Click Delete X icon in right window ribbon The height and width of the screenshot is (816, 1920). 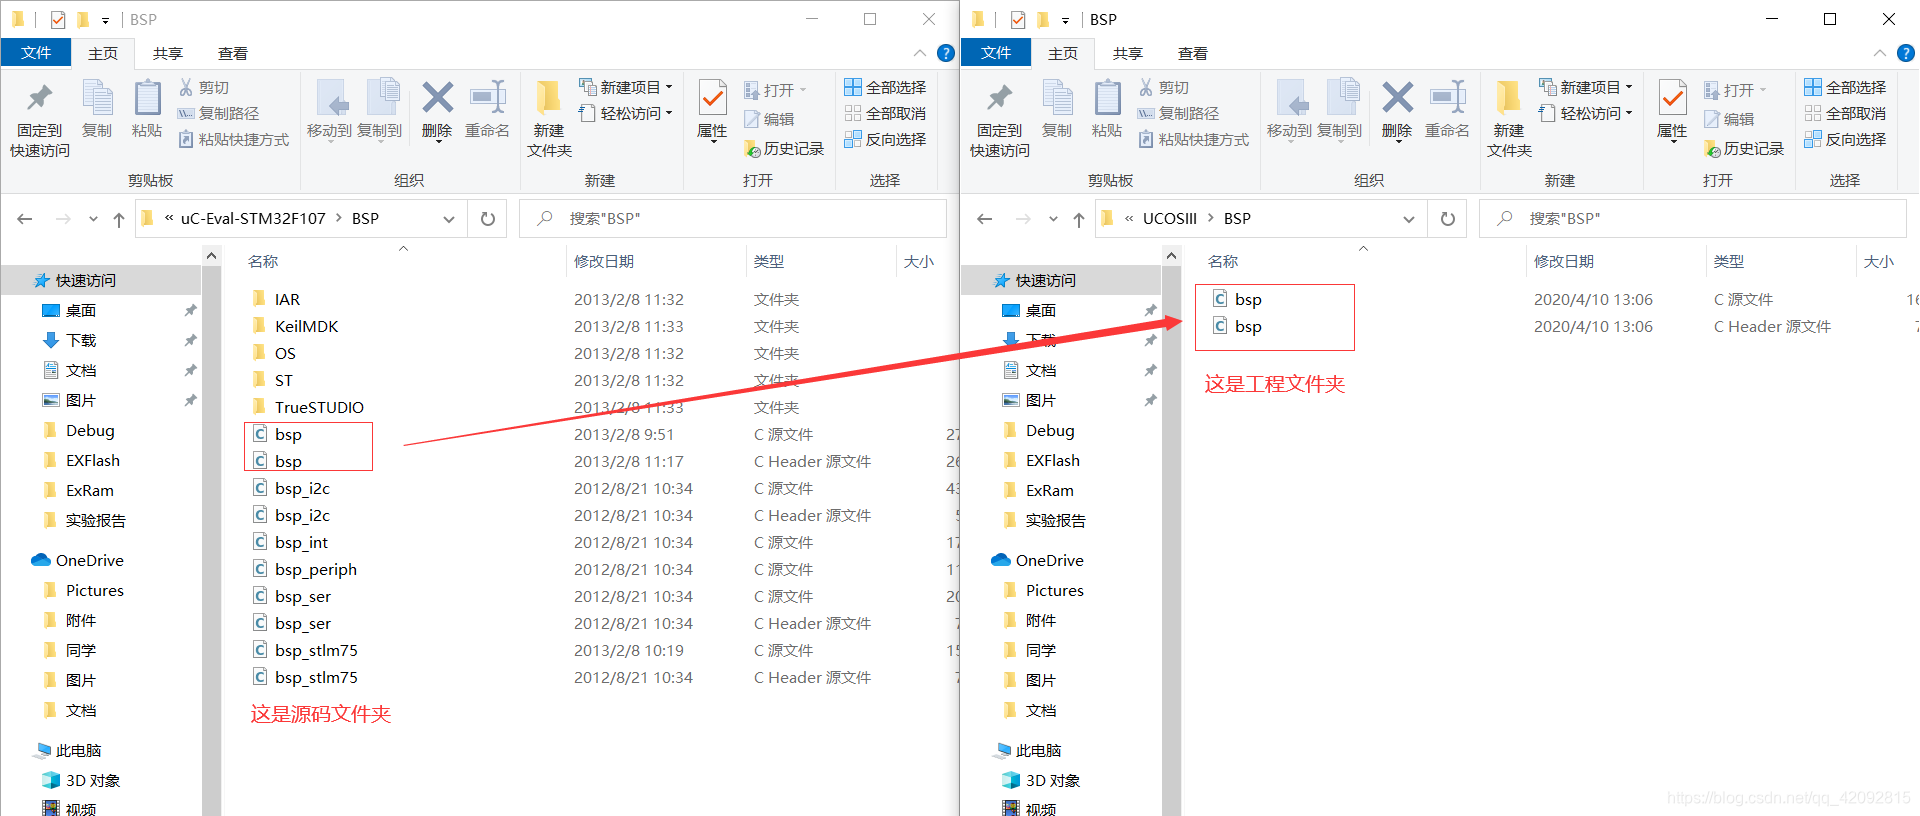pos(1397,97)
